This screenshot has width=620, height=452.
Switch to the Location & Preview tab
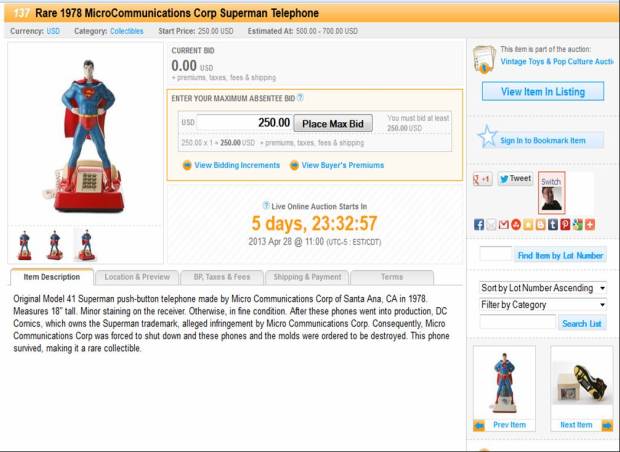coord(137,277)
